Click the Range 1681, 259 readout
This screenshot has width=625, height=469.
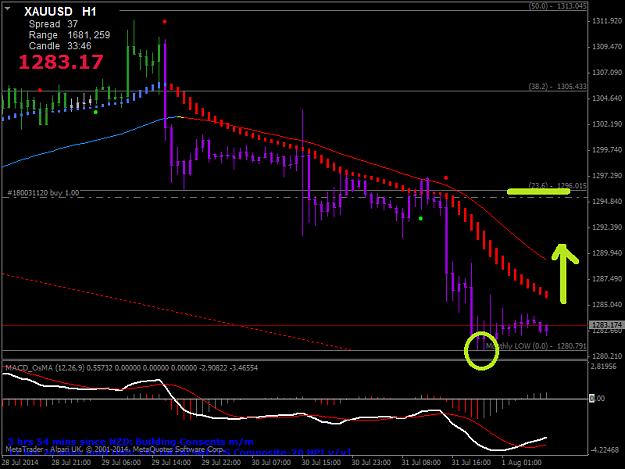click(x=69, y=35)
